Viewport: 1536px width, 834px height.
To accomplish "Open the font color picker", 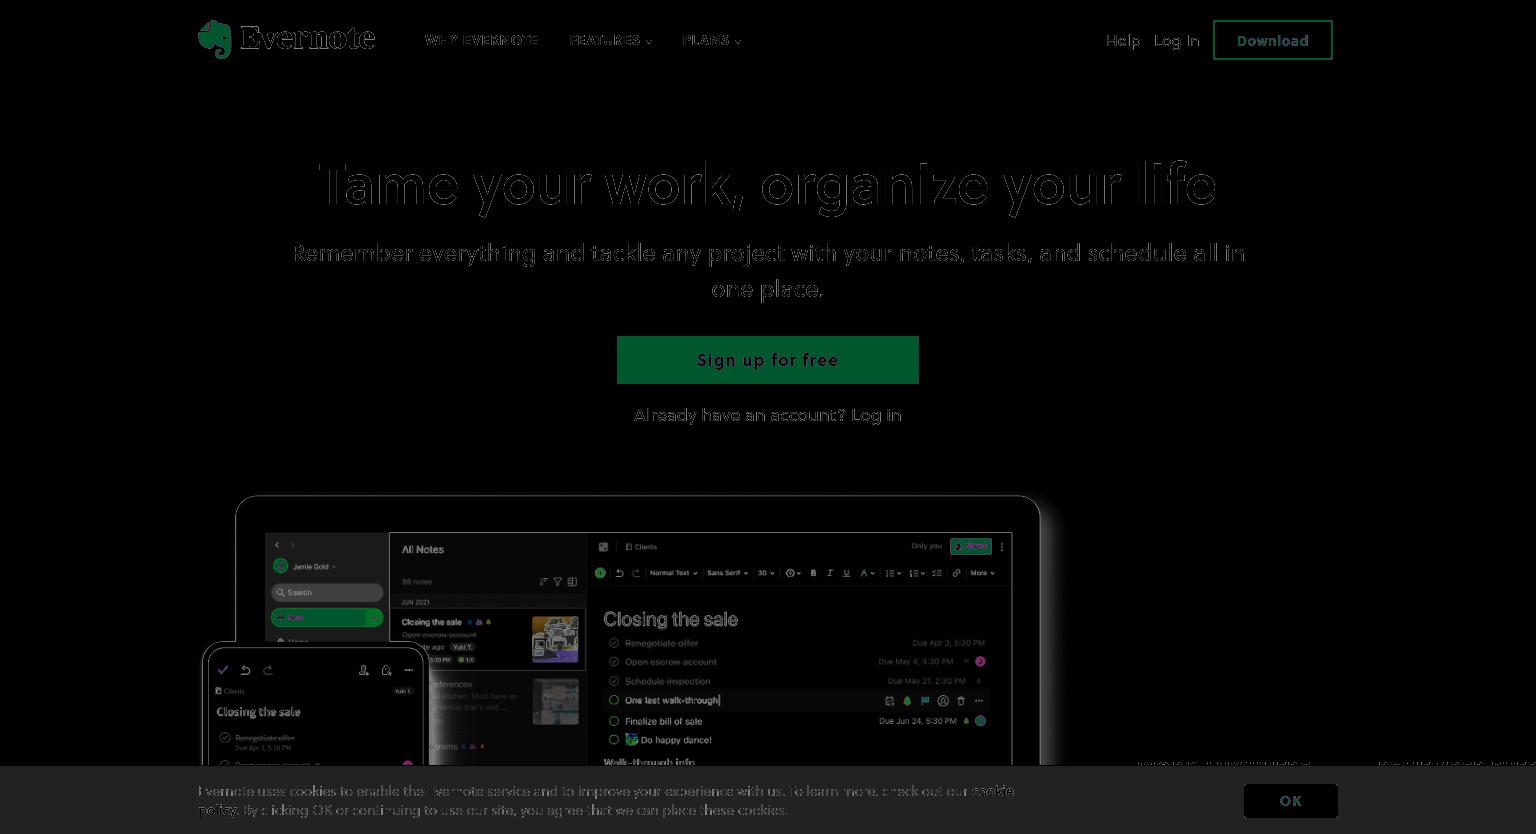I will click(x=793, y=573).
